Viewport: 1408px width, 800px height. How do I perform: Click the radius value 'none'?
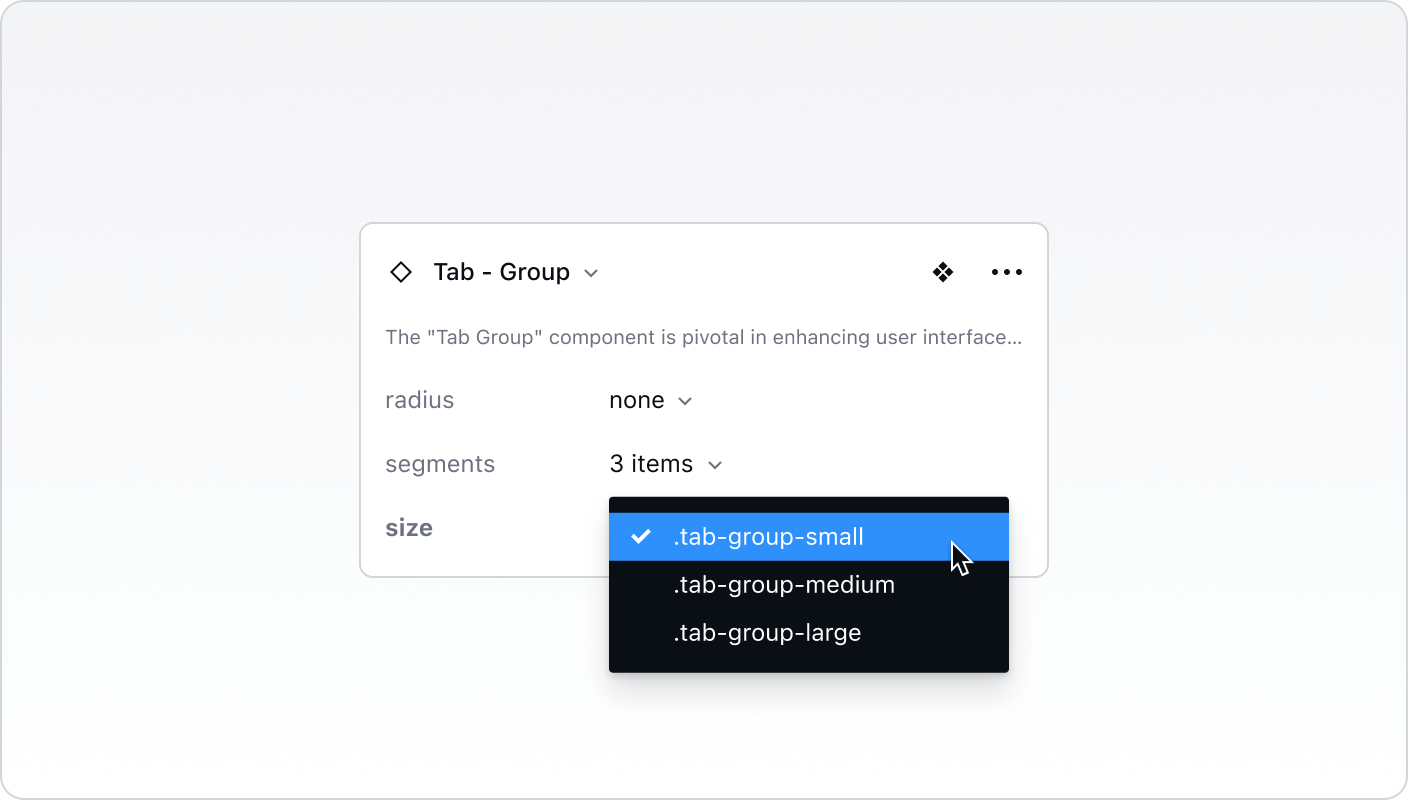636,400
